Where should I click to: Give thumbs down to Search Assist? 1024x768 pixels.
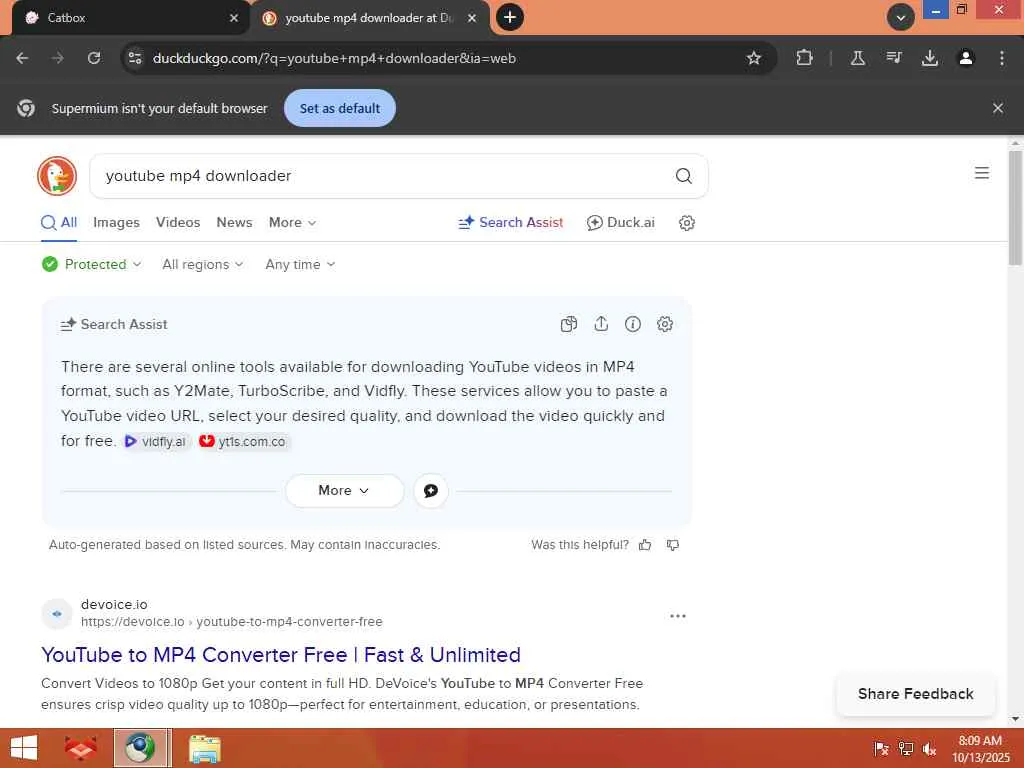(x=673, y=545)
